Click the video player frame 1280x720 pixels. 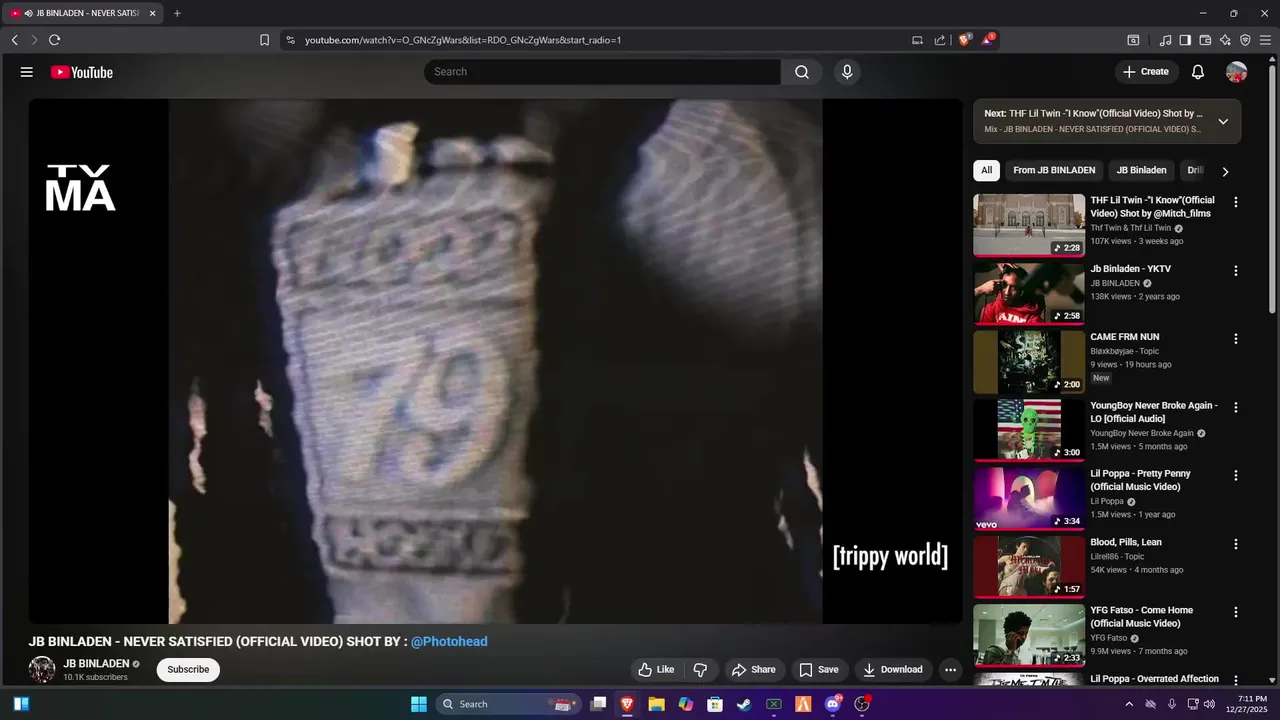[495, 361]
